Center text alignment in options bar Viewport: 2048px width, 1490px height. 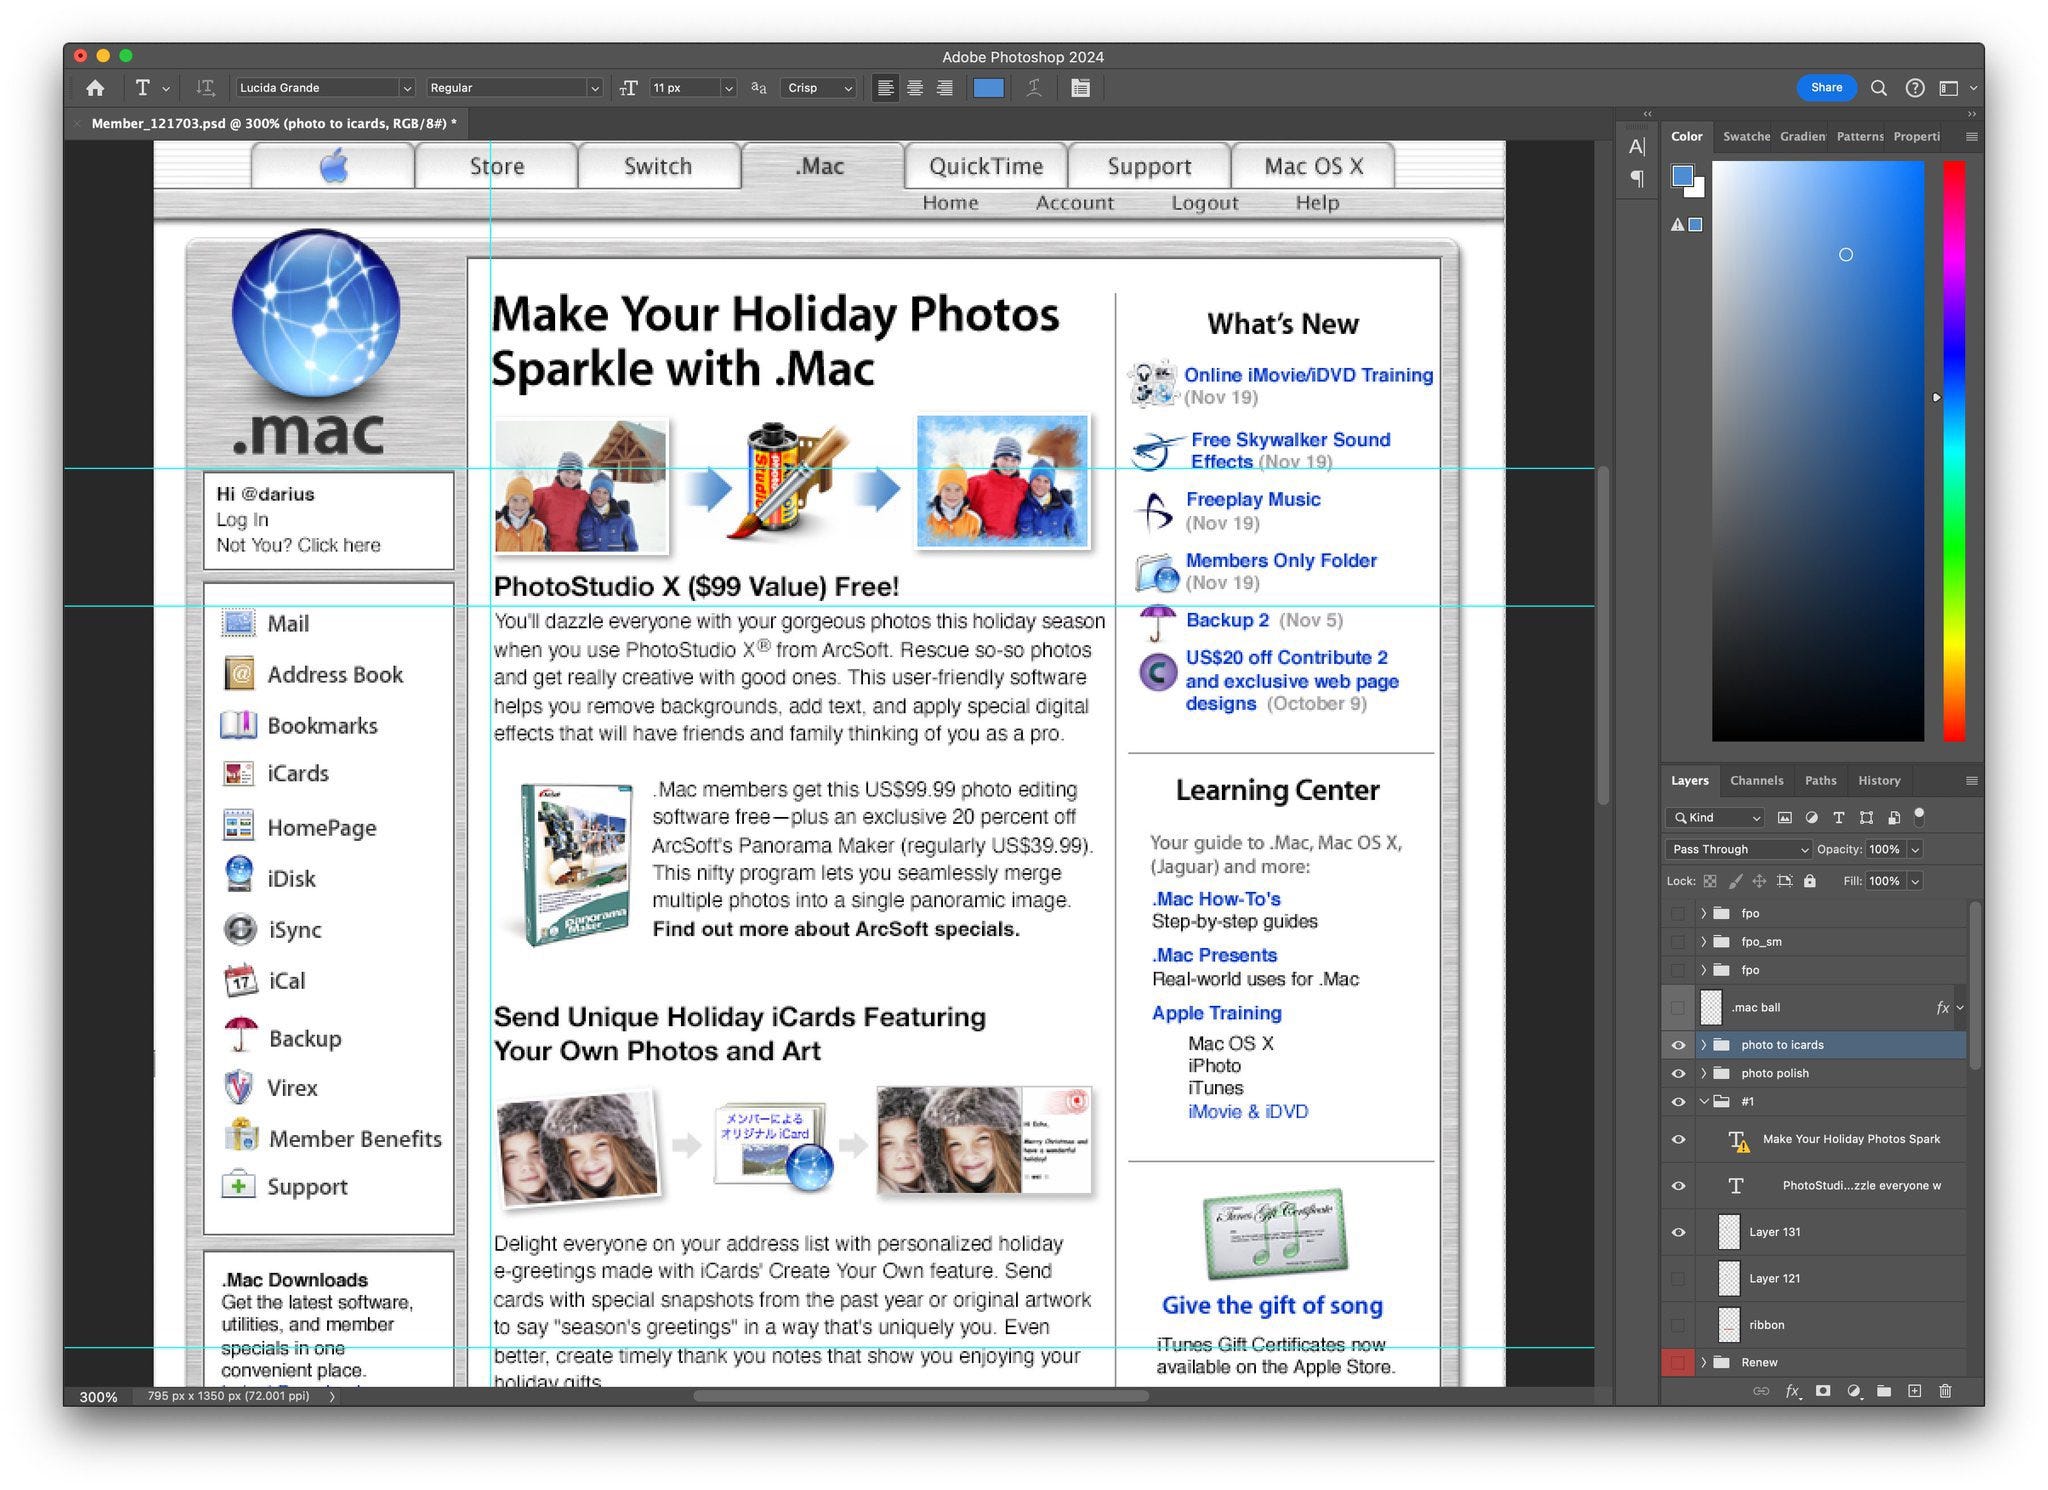[x=915, y=88]
